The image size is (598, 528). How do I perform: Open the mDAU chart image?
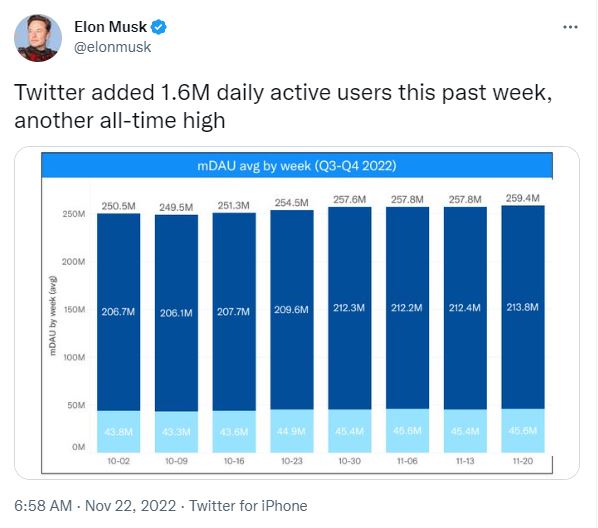point(297,313)
